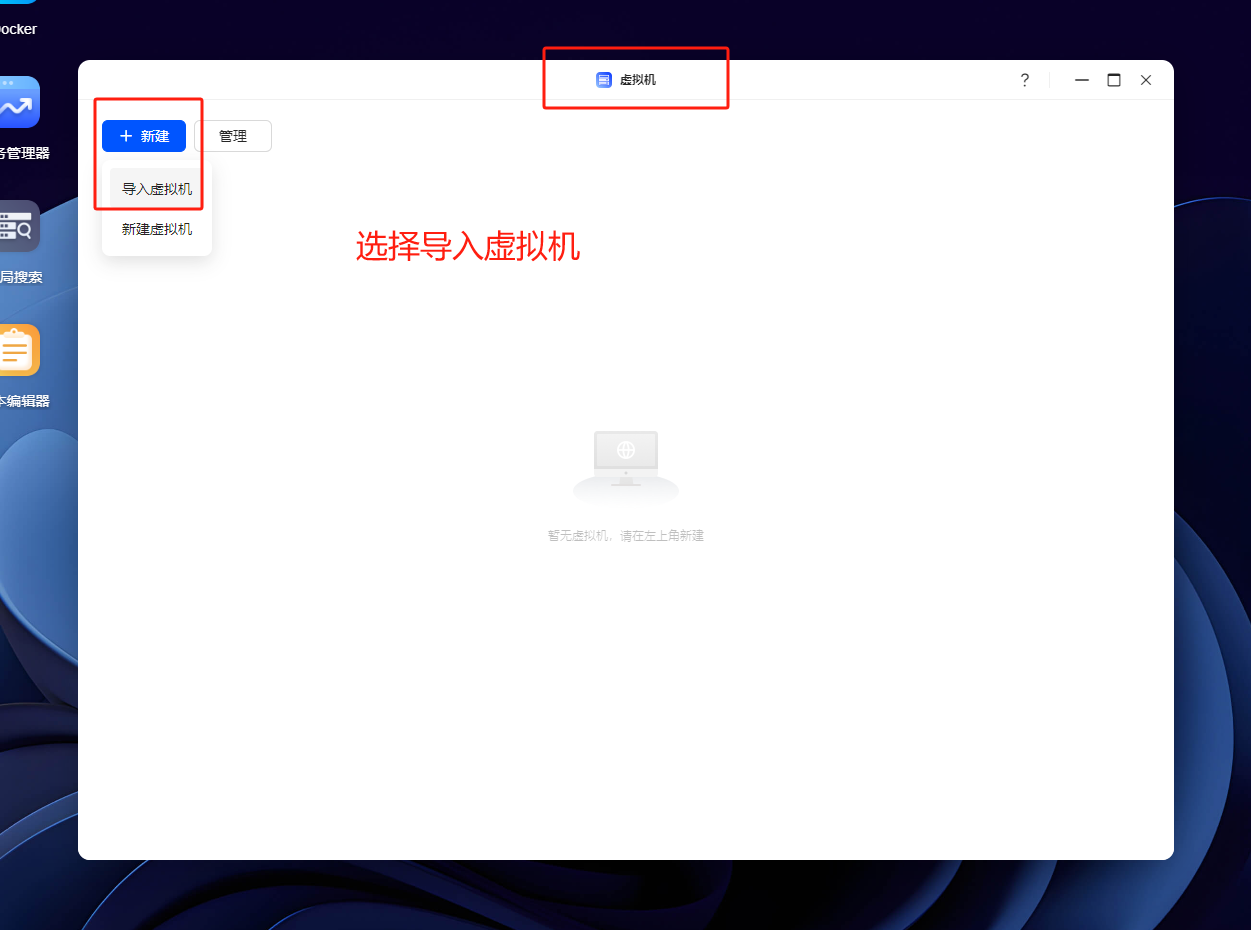Image resolution: width=1251 pixels, height=930 pixels.
Task: Choose 导入虚拟机 from the dropdown menu
Action: [x=157, y=189]
